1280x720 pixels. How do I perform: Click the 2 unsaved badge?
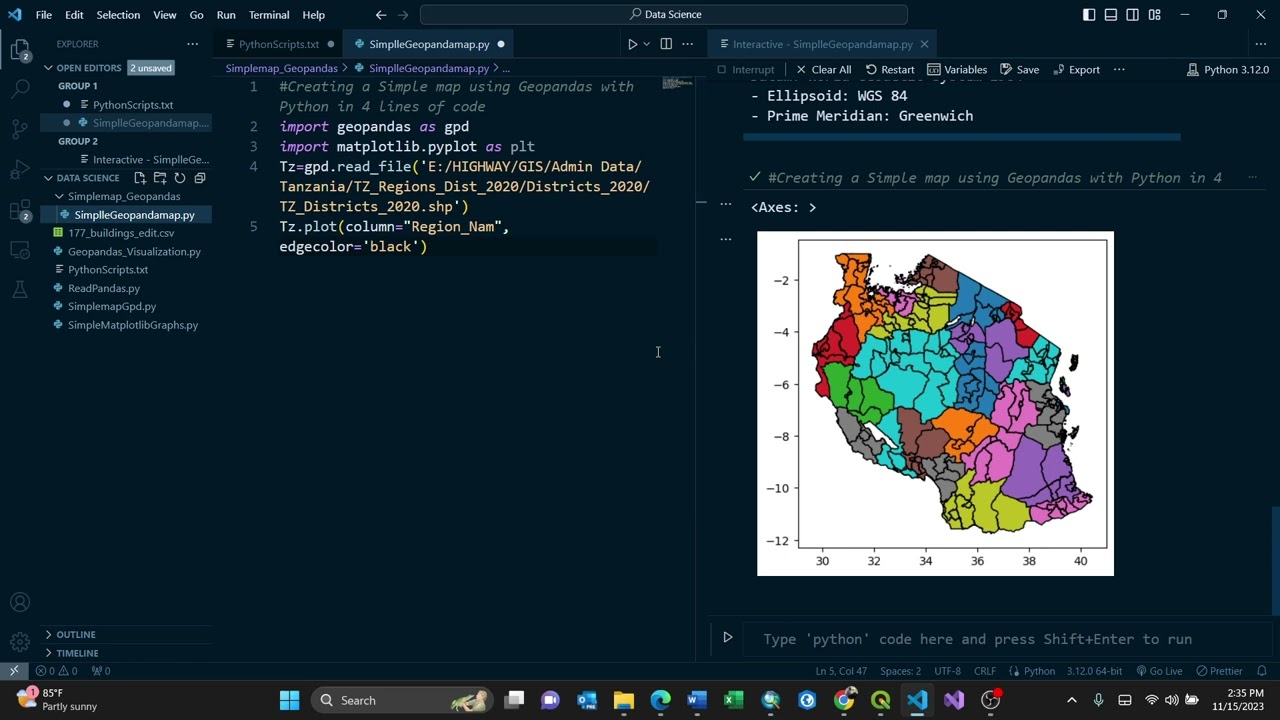coord(151,68)
